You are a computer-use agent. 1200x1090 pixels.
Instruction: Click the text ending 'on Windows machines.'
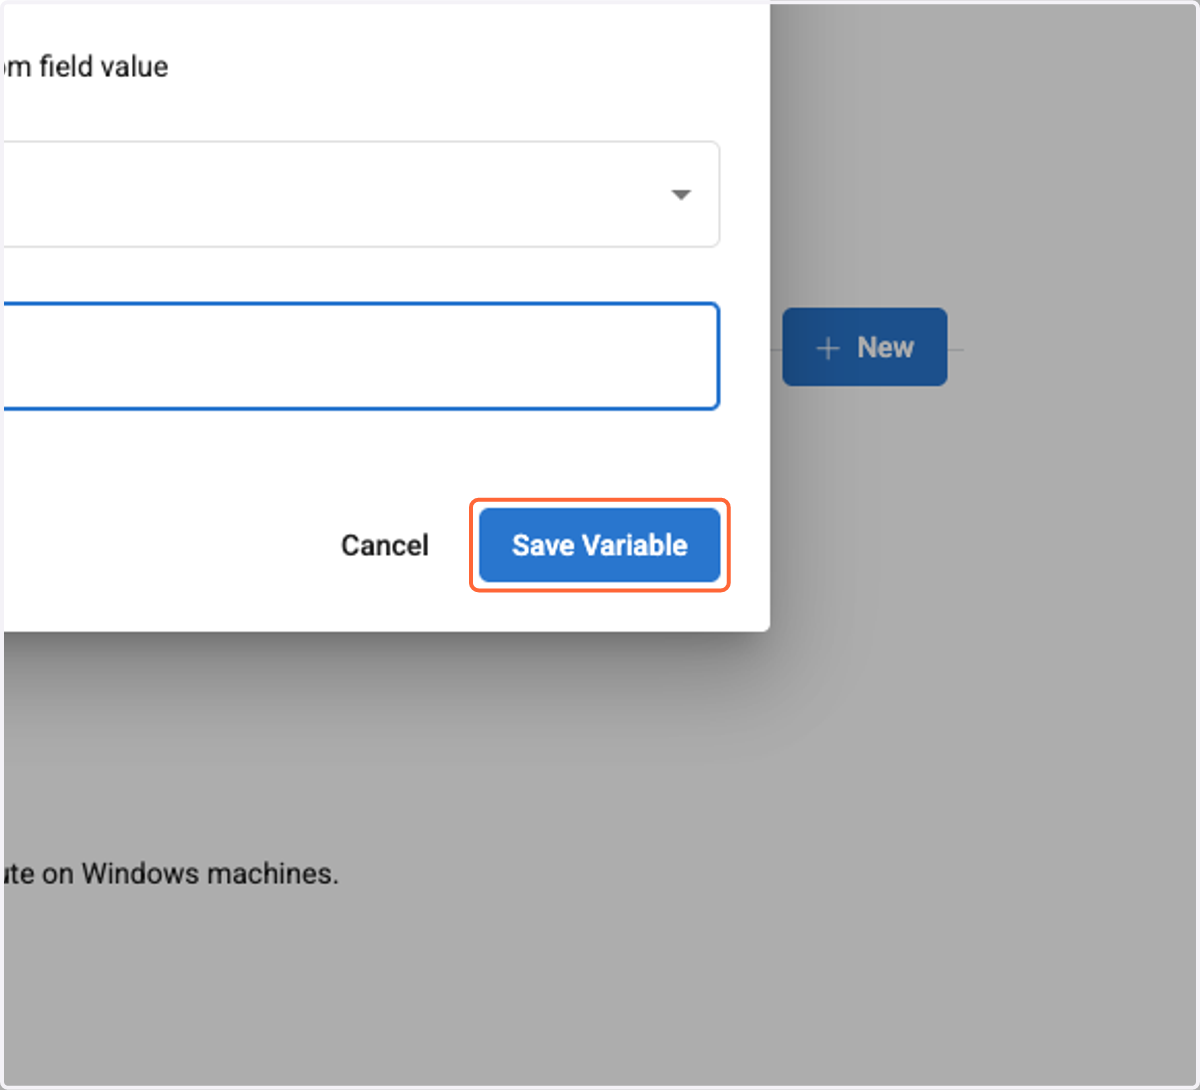pyautogui.click(x=171, y=873)
